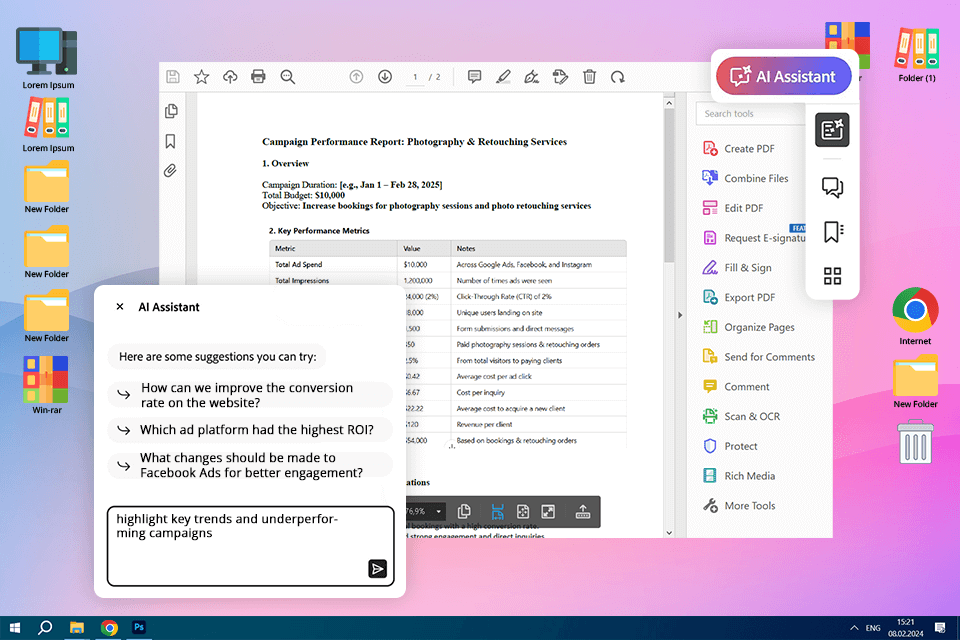The image size is (960, 640).
Task: Click the copy pages icon in bottom toolbar
Action: pos(464,511)
